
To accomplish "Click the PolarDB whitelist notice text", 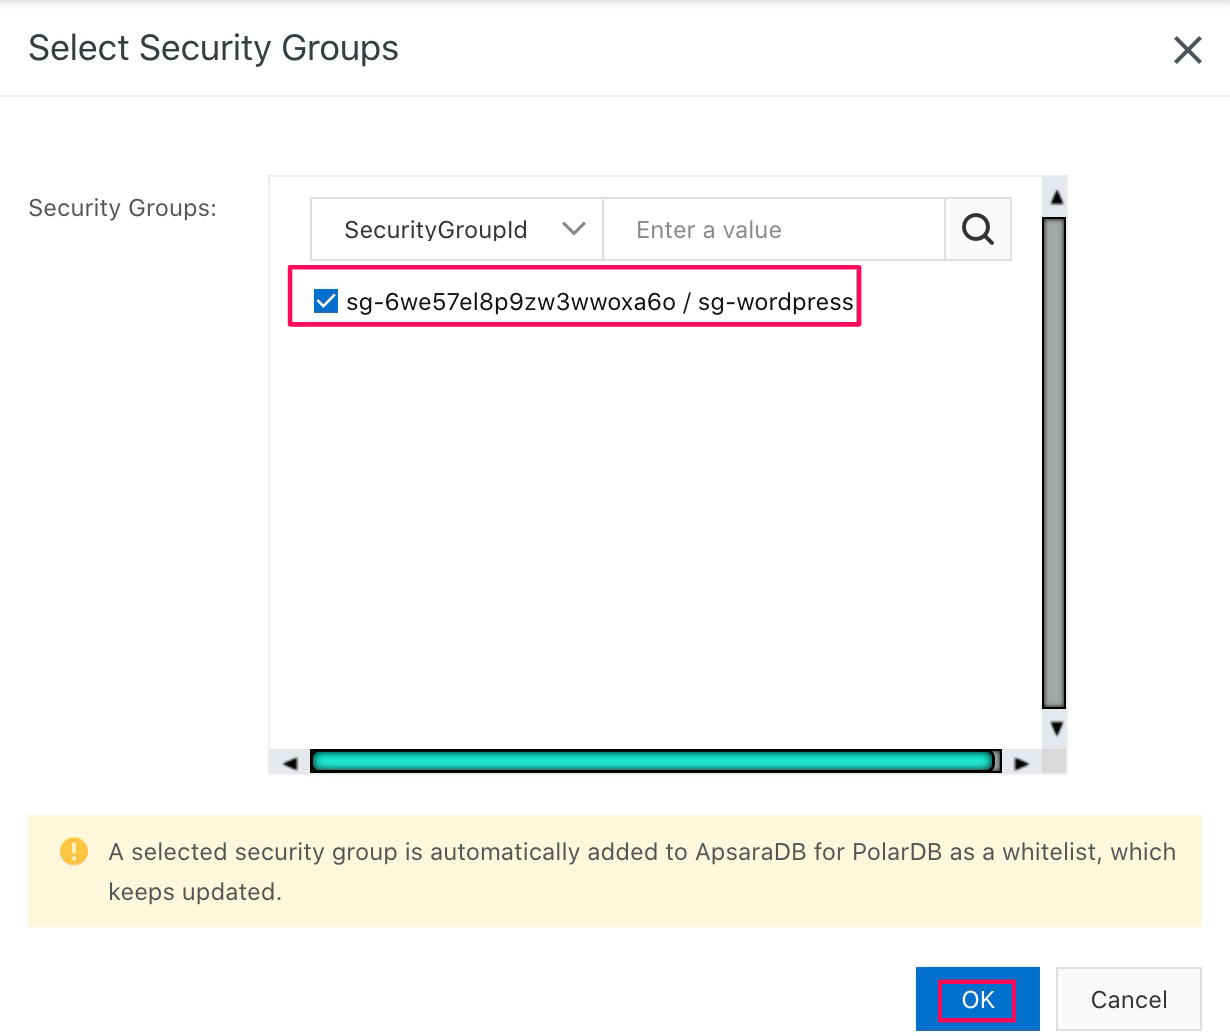I will [642, 871].
